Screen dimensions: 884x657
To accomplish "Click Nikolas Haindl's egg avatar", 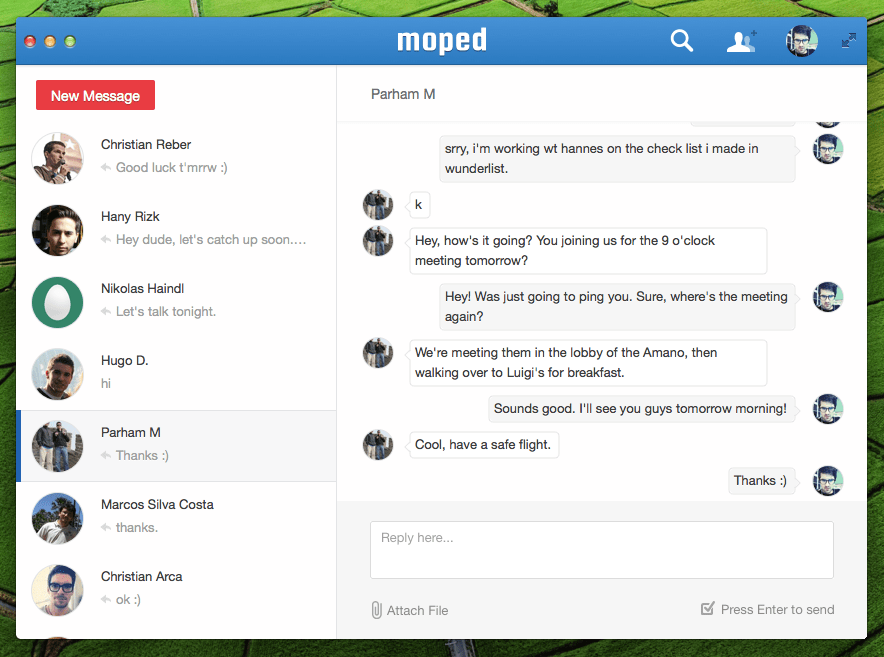I will click(57, 301).
